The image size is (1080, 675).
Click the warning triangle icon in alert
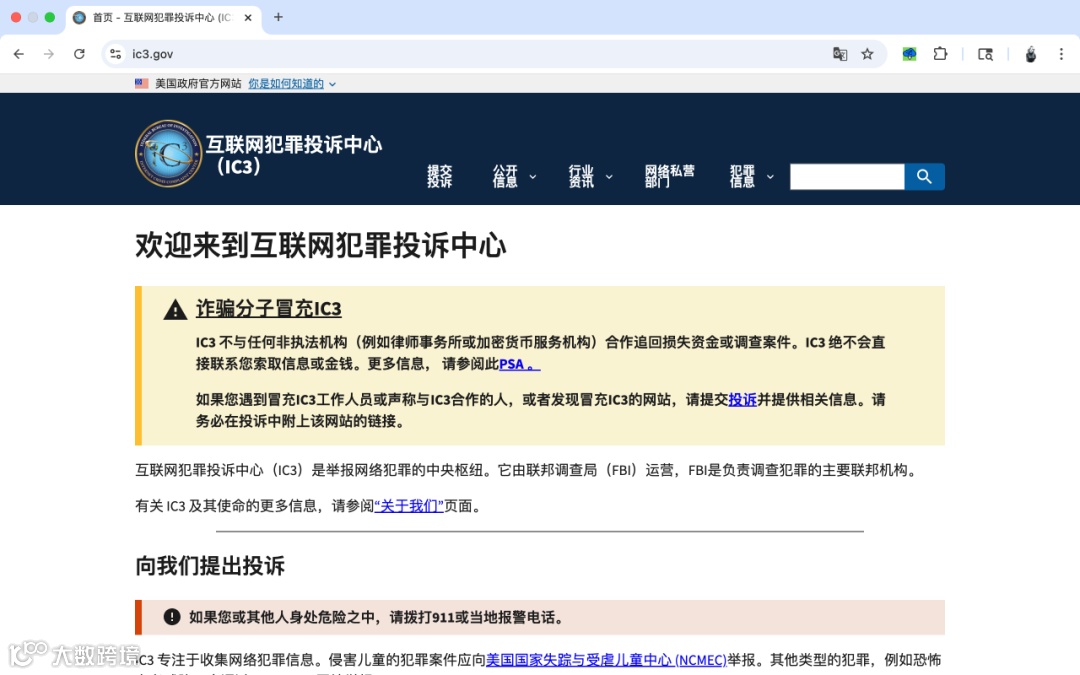[176, 310]
